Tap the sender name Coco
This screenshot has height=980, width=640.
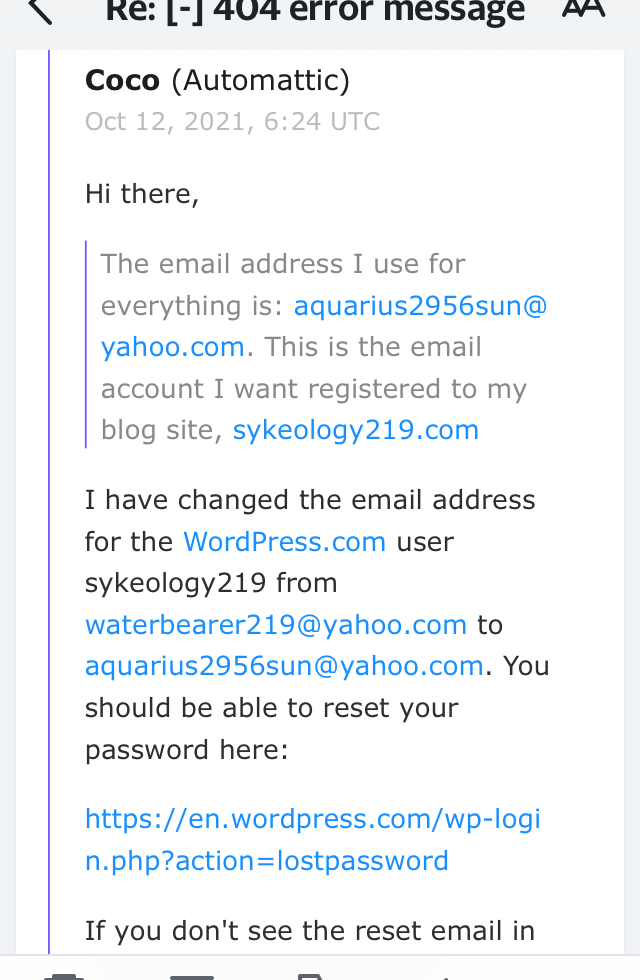pos(122,79)
